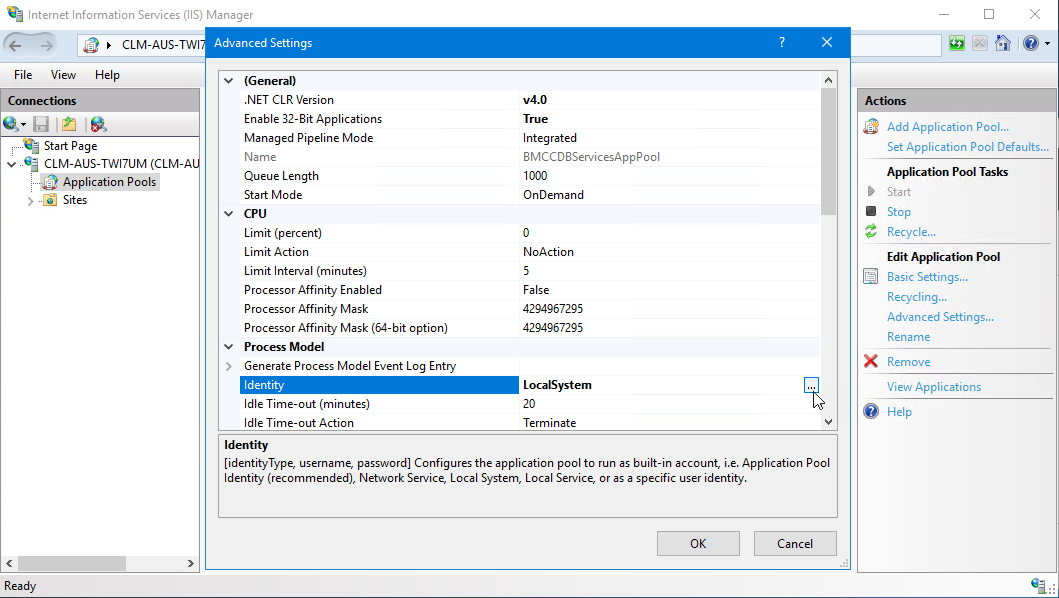
Task: Click the server icon in address bar
Action: click(91, 45)
